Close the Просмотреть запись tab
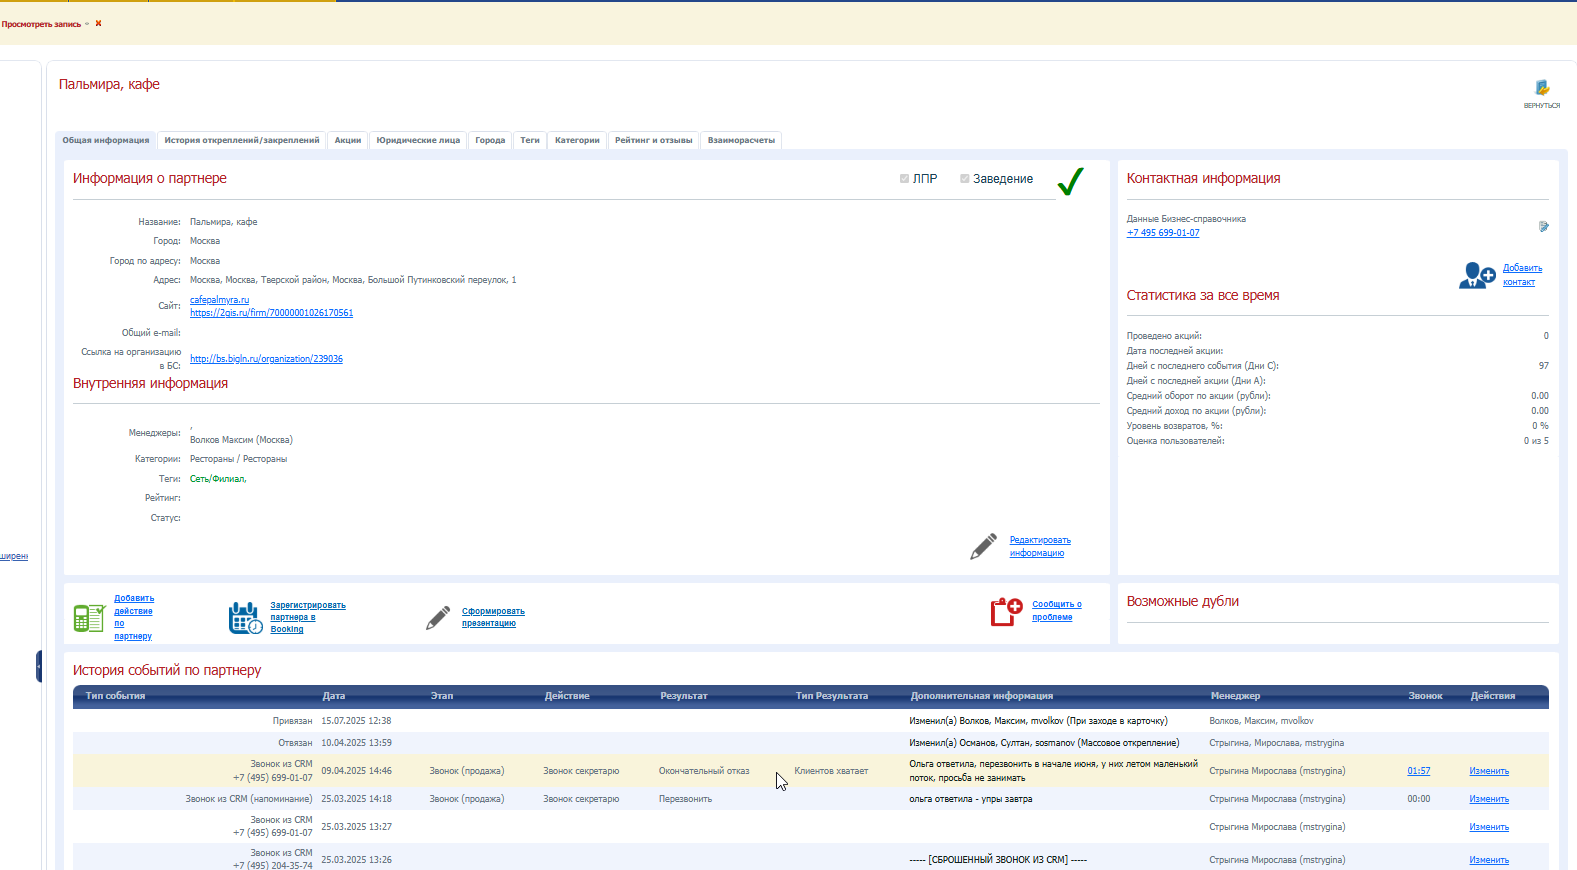 (98, 24)
